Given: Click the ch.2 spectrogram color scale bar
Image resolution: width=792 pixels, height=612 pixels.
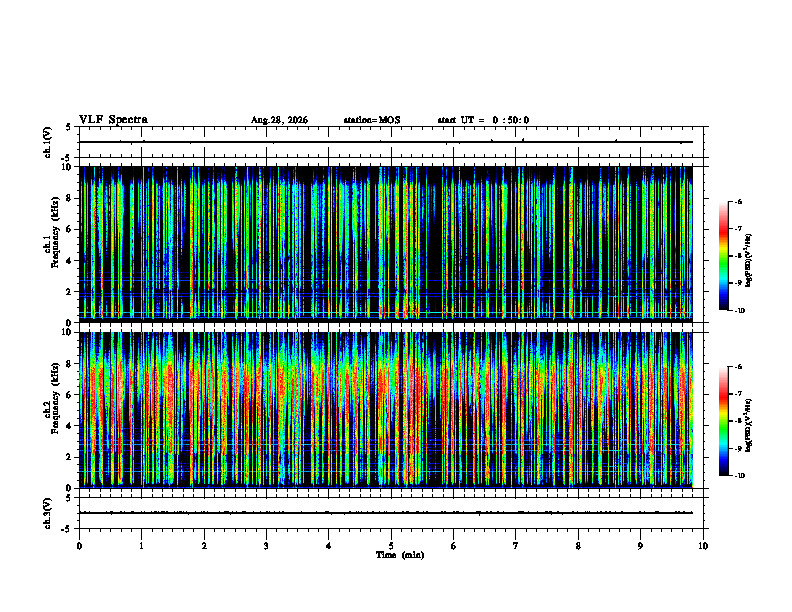Looking at the screenshot, I should pos(723,421).
